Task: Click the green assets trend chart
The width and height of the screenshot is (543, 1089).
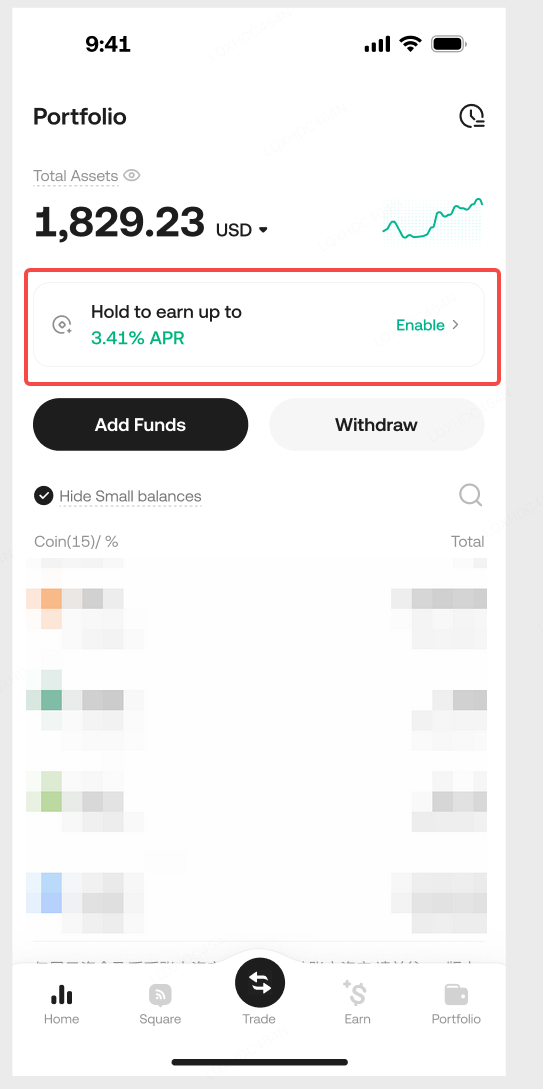Action: click(x=433, y=219)
